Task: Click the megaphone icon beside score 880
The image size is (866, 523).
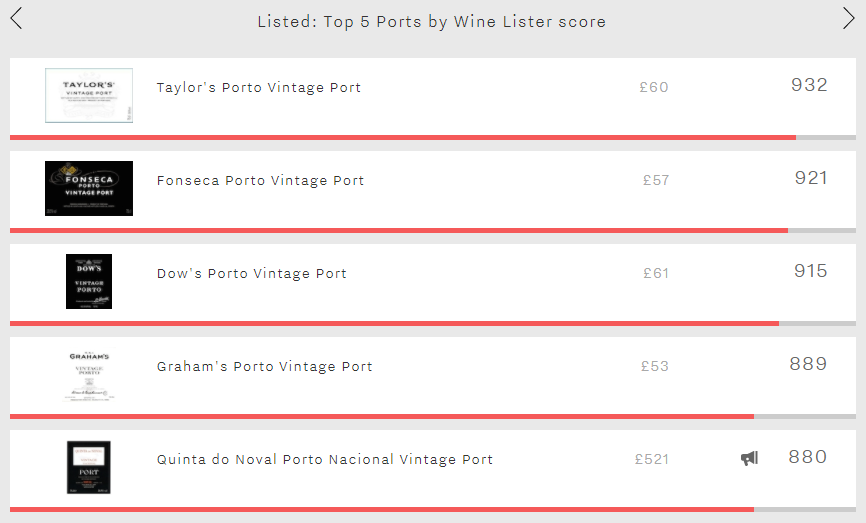Action: pyautogui.click(x=749, y=458)
